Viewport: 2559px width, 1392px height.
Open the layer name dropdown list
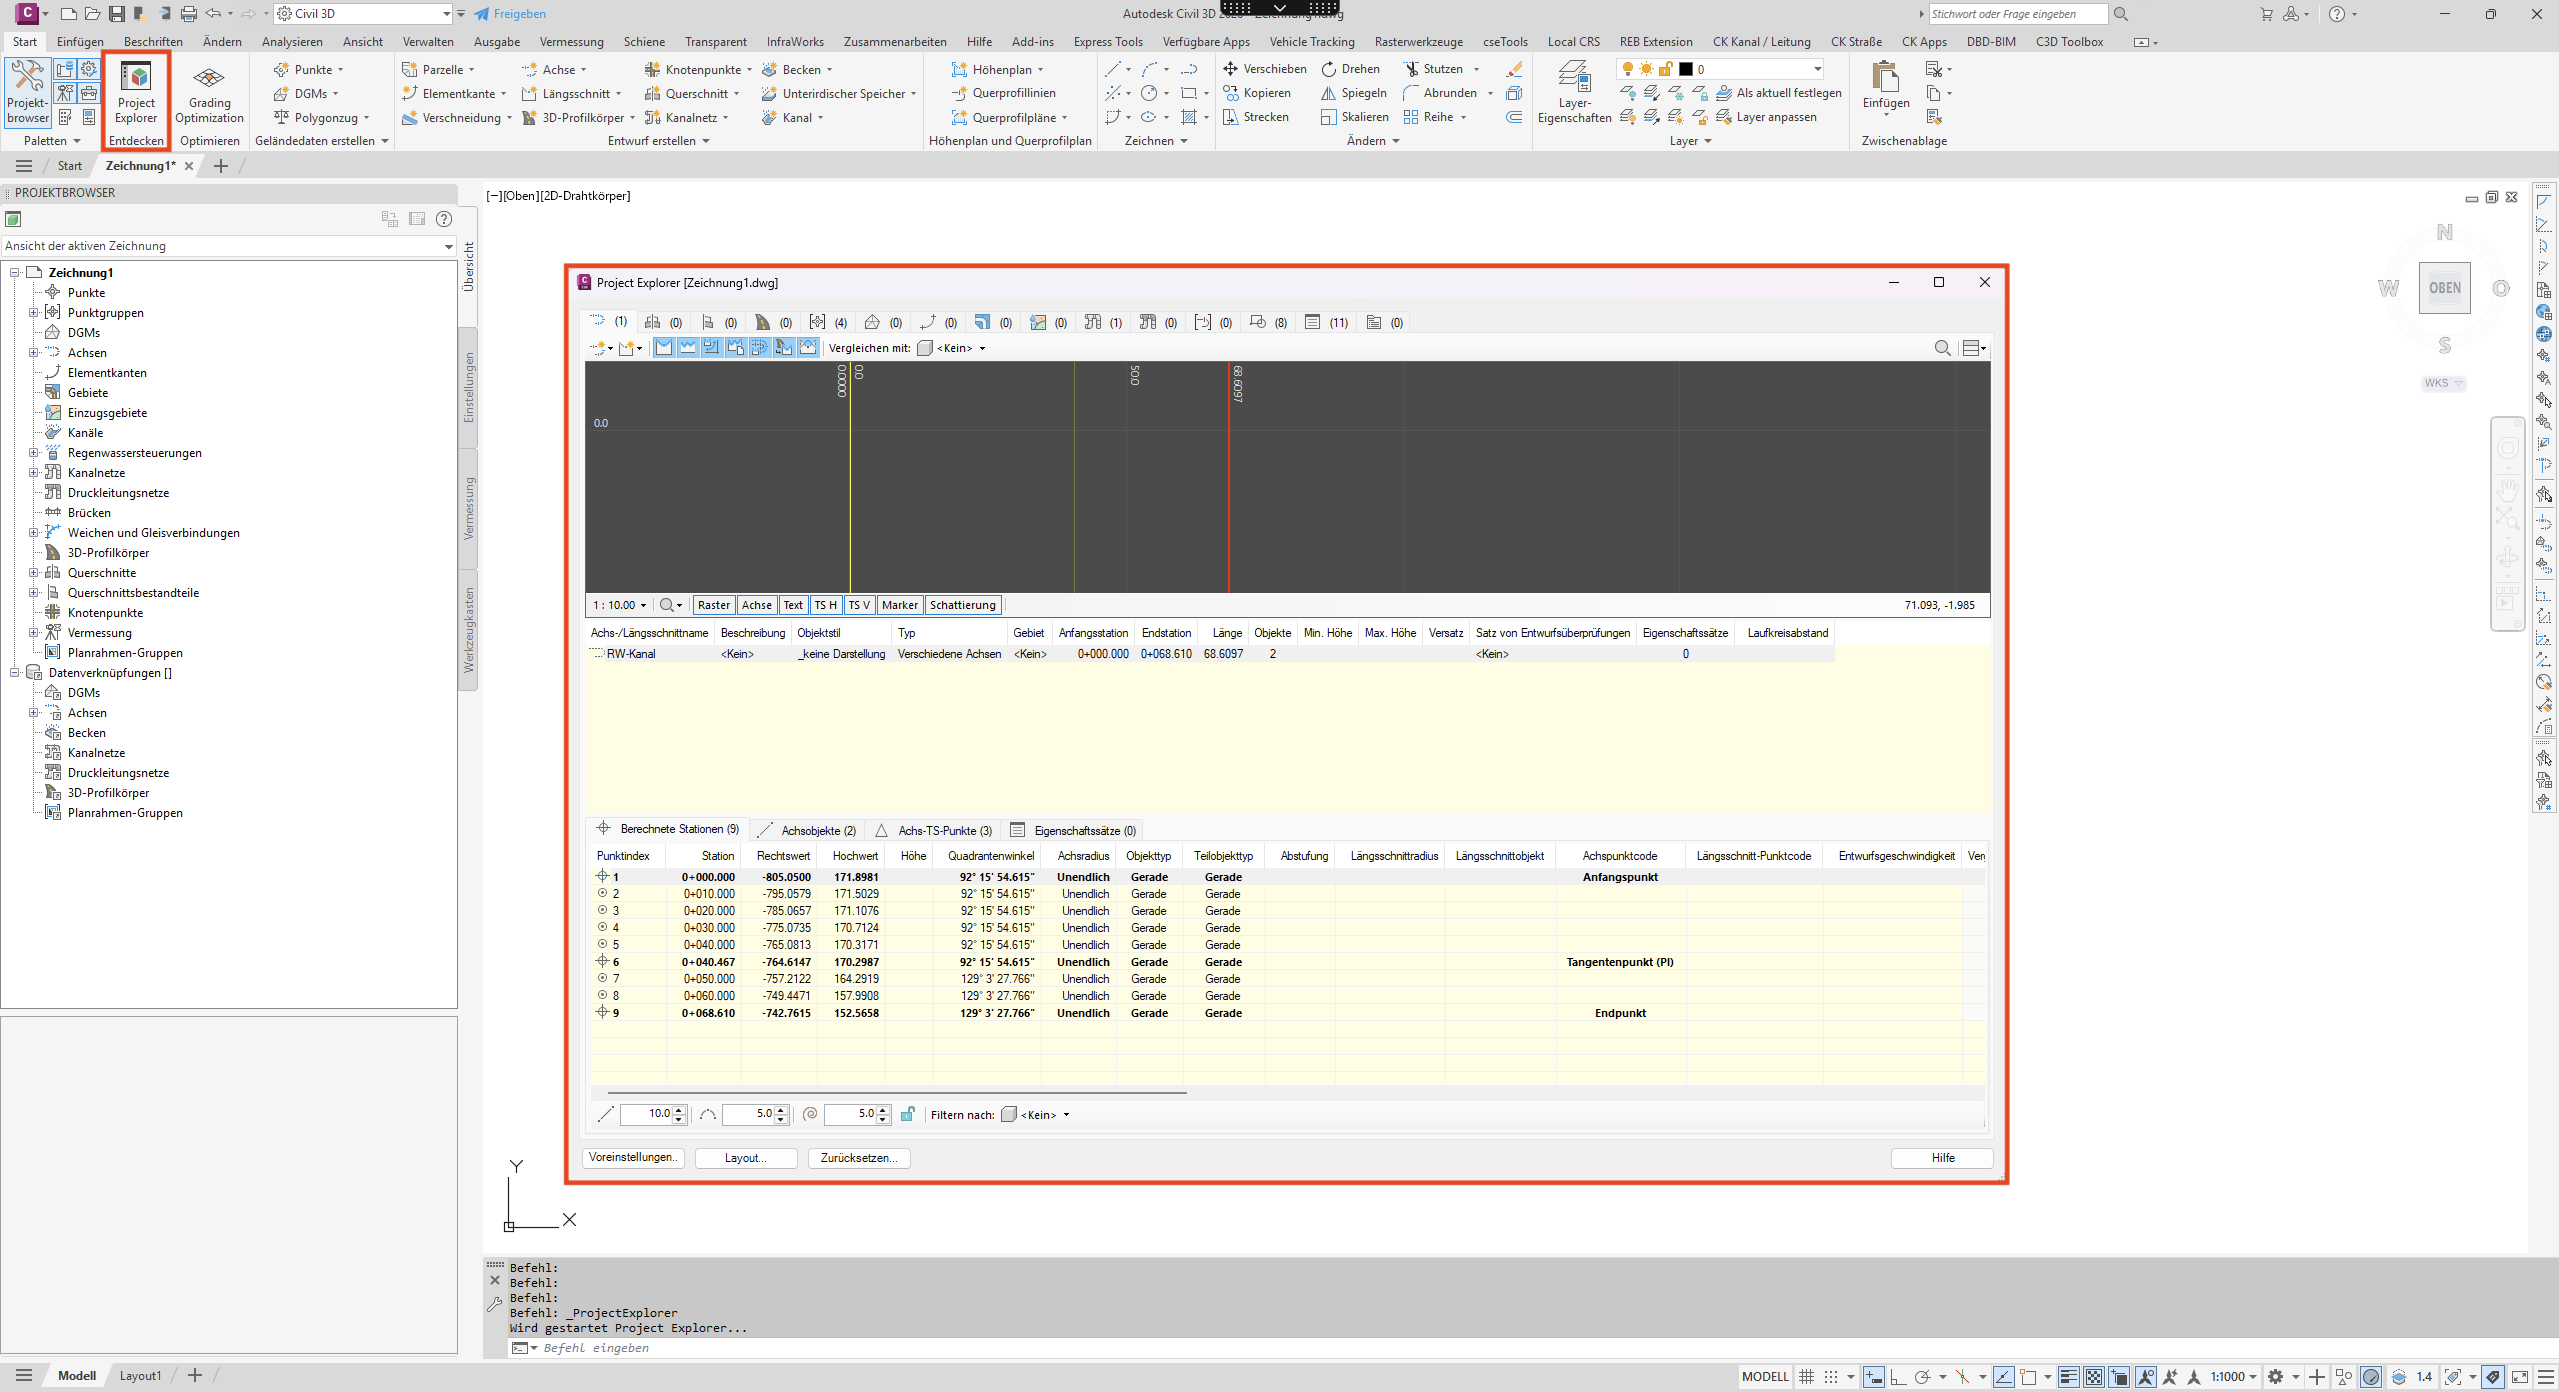(x=1818, y=69)
